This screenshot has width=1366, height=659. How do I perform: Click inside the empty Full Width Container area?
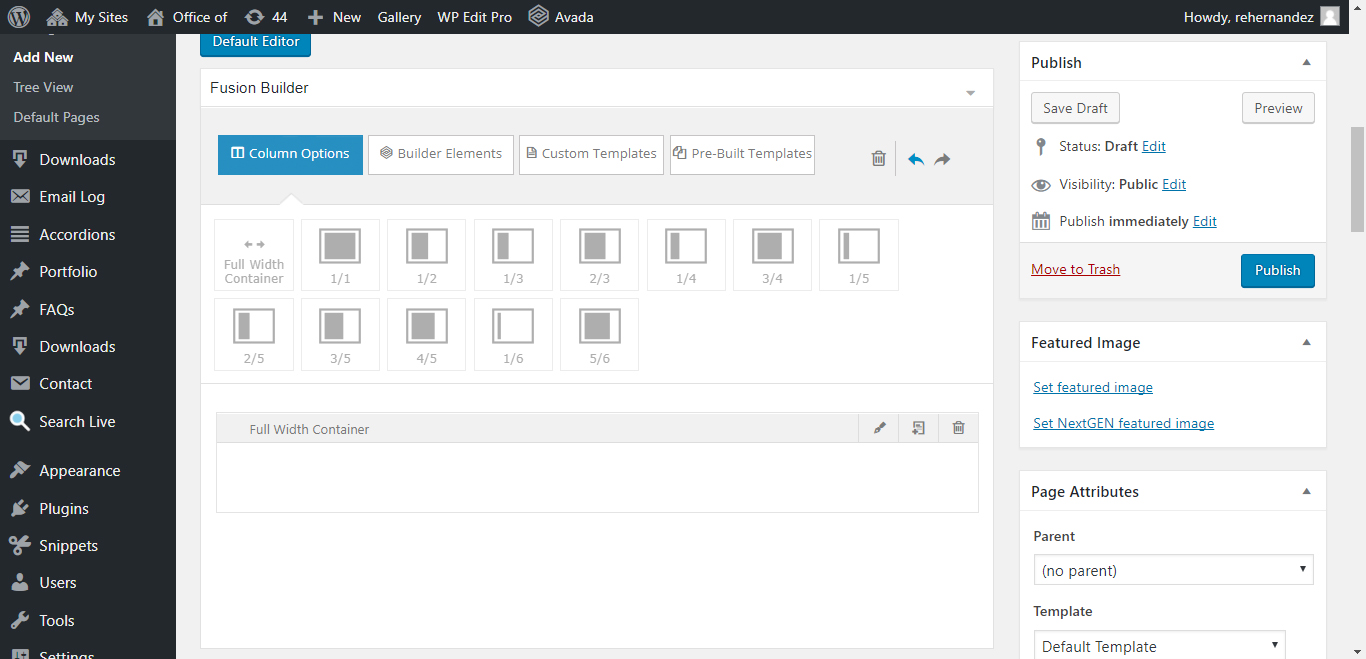click(597, 477)
